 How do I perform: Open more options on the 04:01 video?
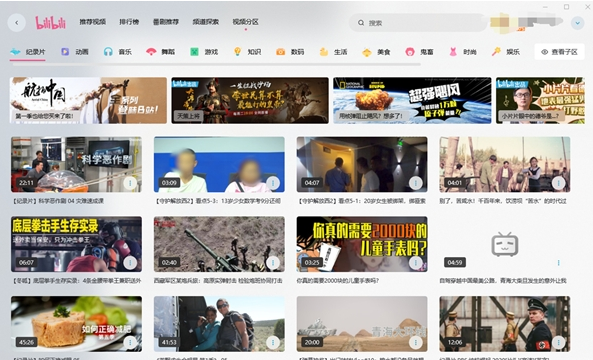click(558, 183)
